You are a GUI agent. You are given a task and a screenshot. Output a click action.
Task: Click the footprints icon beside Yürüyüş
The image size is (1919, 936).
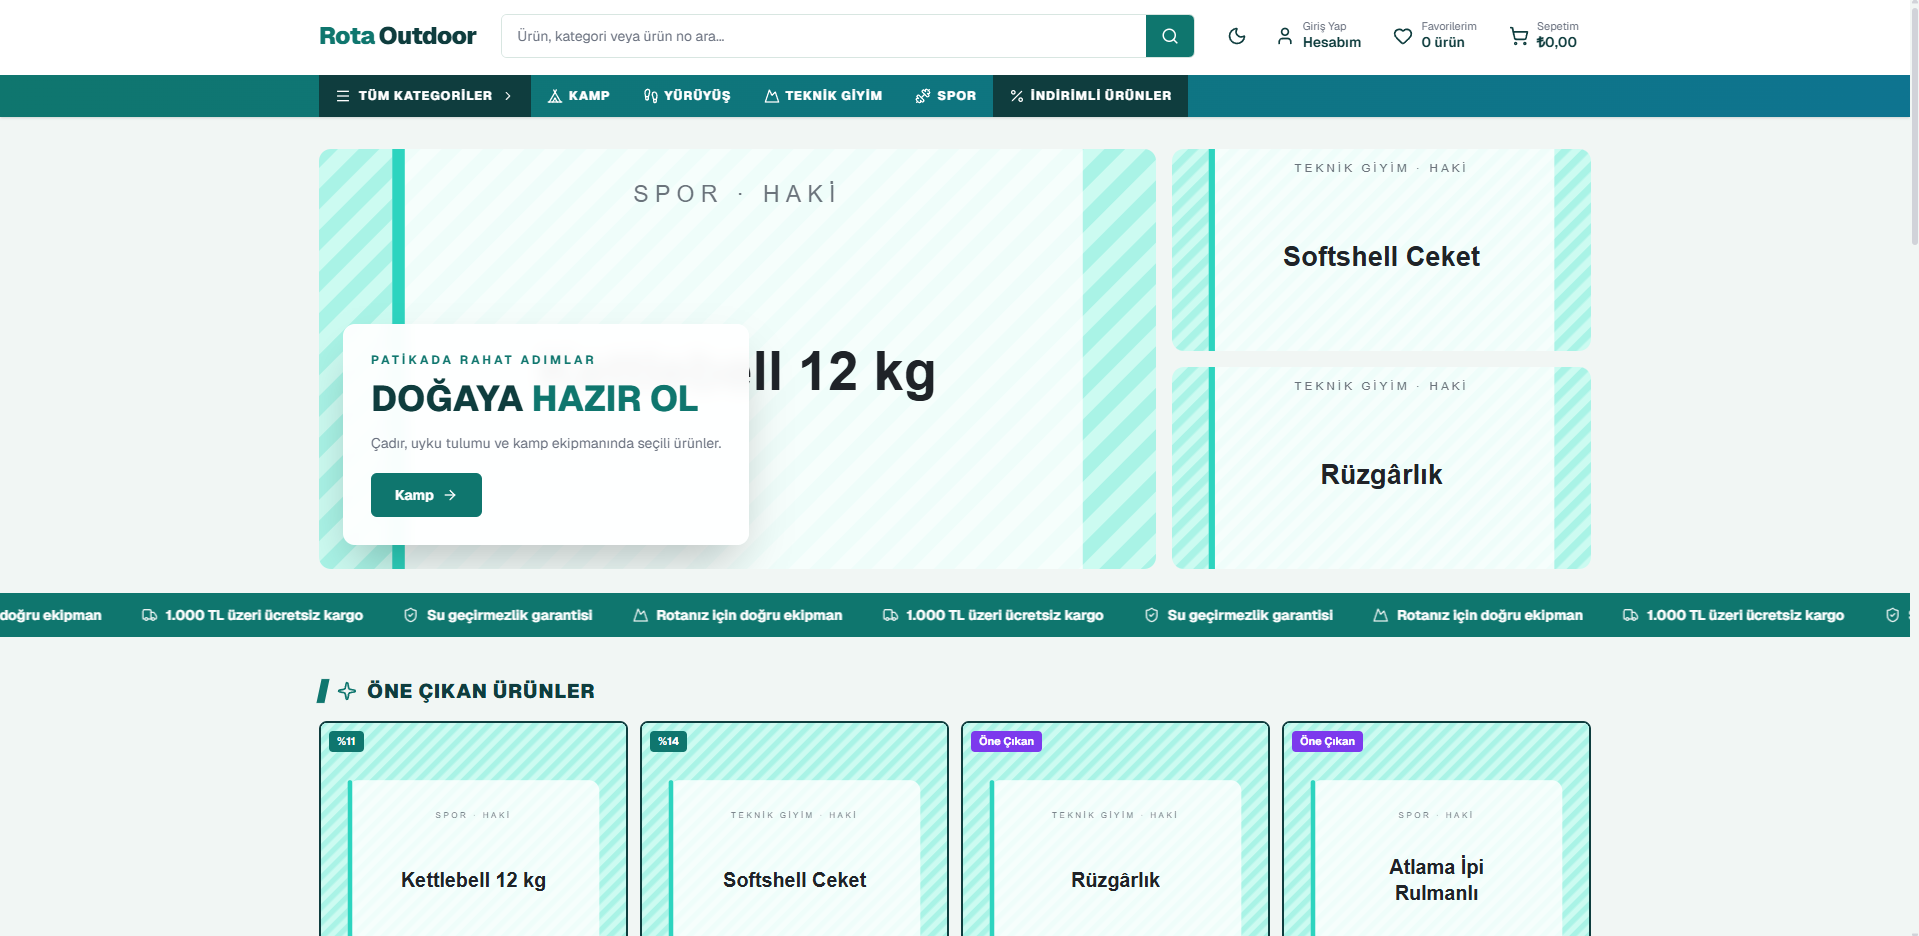[x=651, y=96]
